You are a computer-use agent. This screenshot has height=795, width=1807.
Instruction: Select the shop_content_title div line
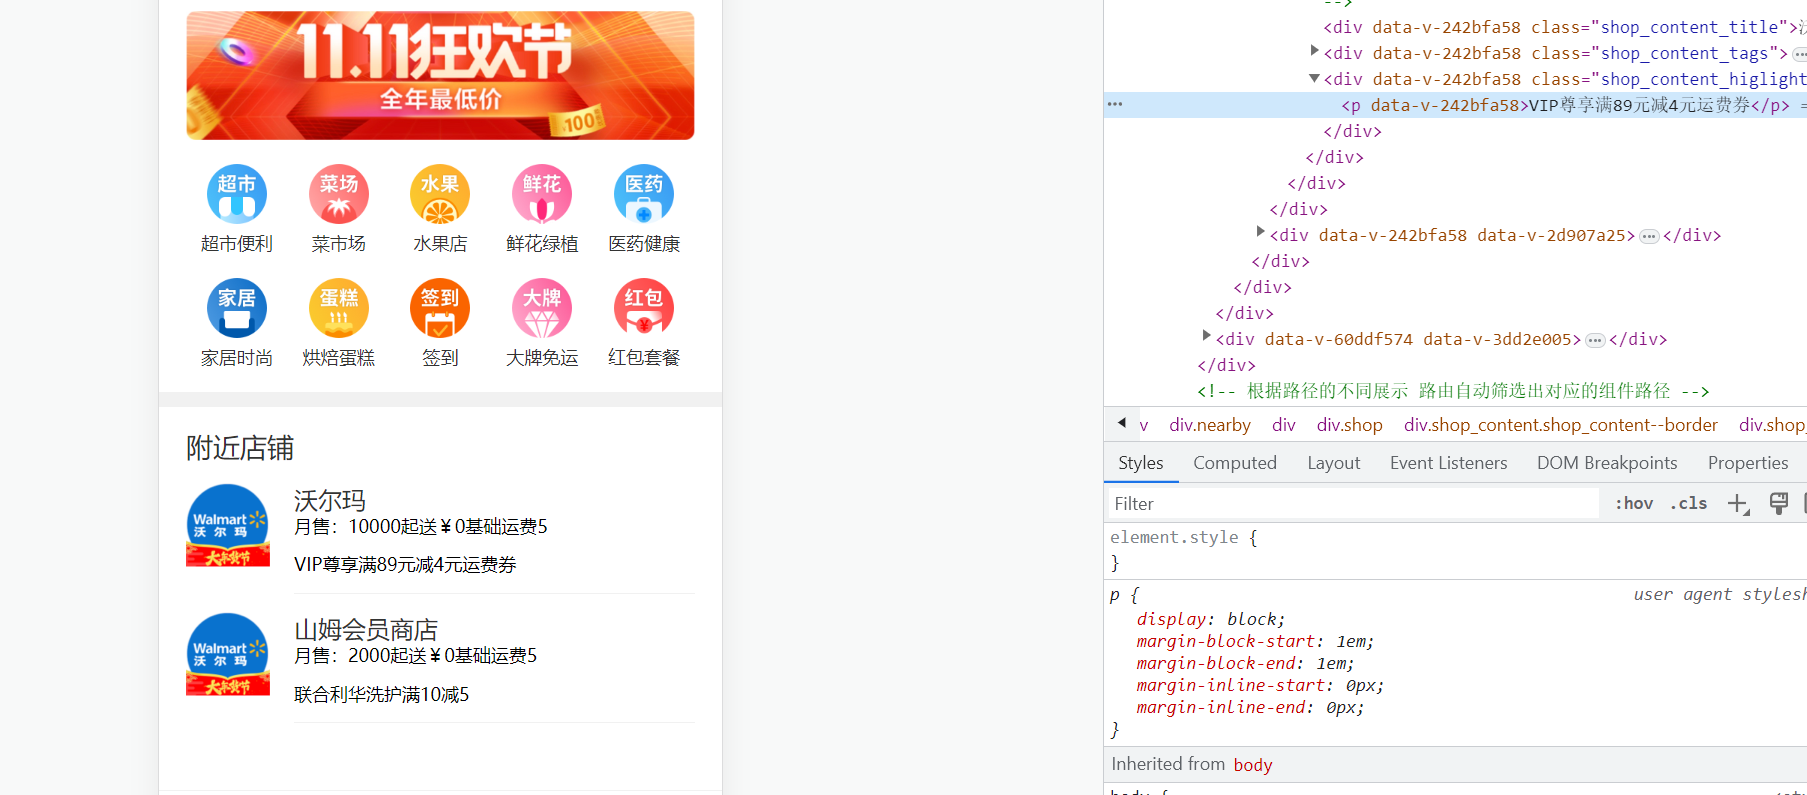tap(1563, 27)
